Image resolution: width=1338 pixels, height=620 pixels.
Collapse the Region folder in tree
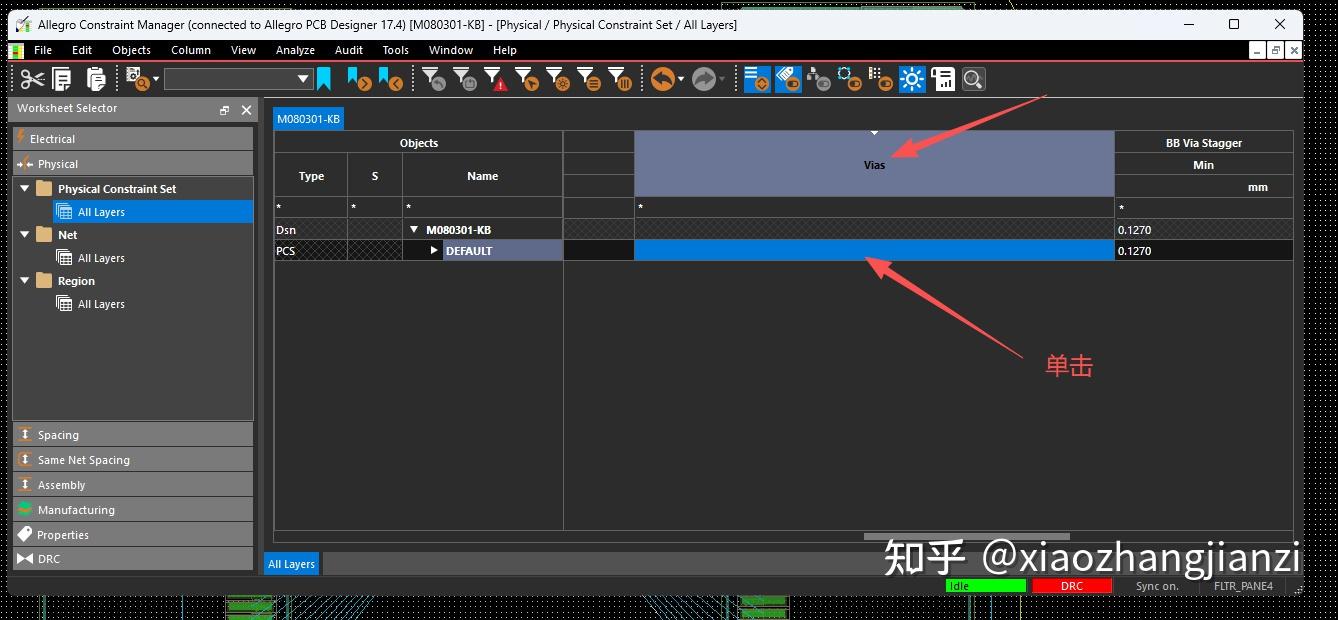pyautogui.click(x=25, y=280)
